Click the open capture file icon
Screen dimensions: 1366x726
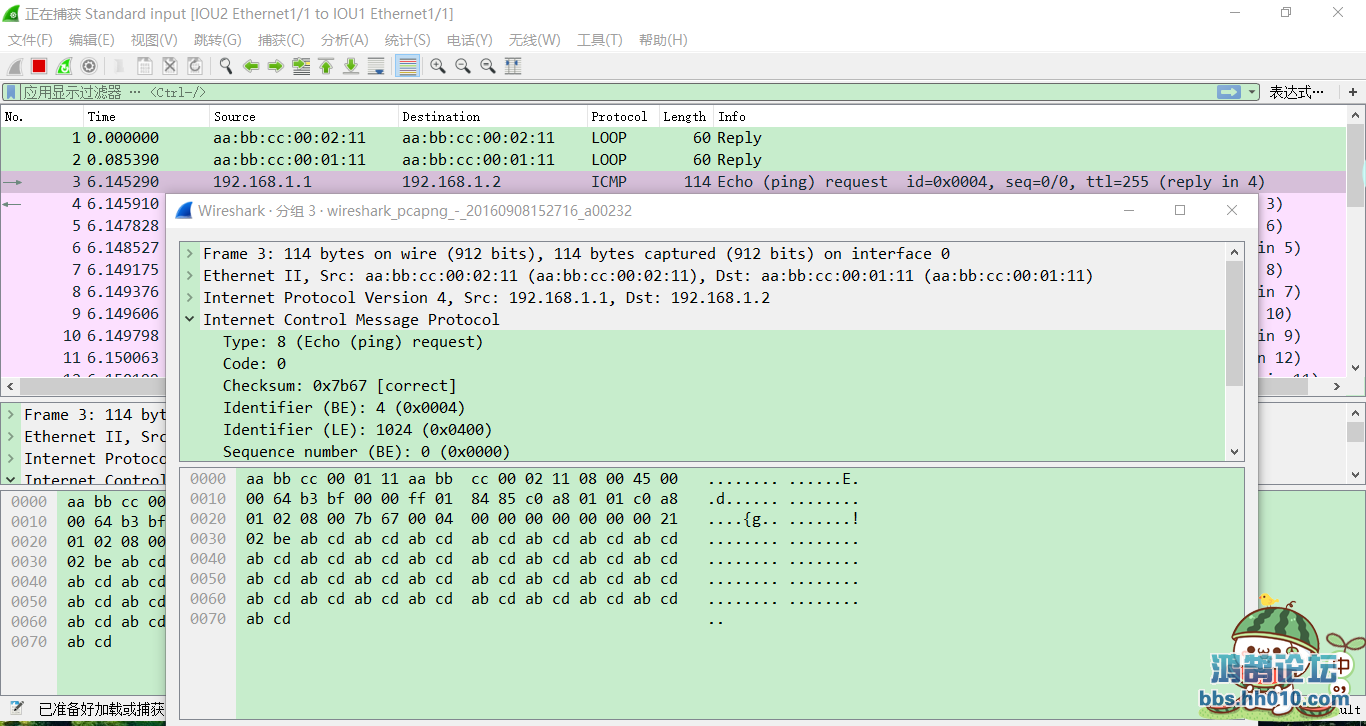tap(120, 66)
